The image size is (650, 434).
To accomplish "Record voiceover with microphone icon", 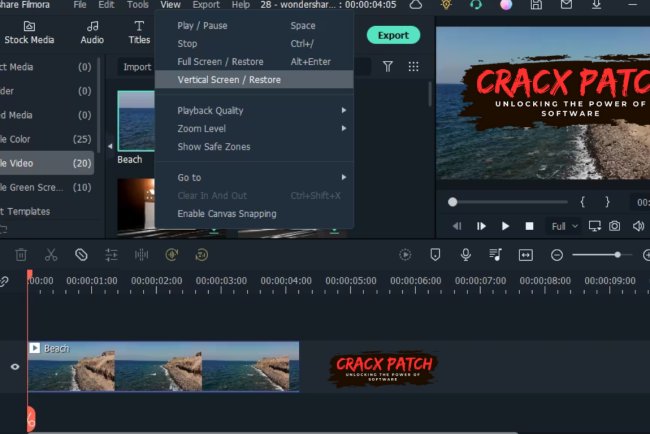I will (466, 255).
